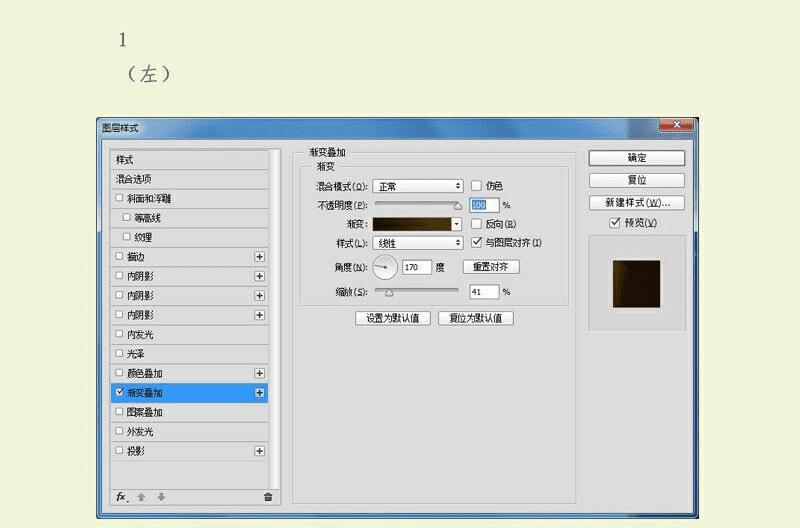
Task: Click the plus icon on 渐变叠加 row
Action: click(259, 393)
